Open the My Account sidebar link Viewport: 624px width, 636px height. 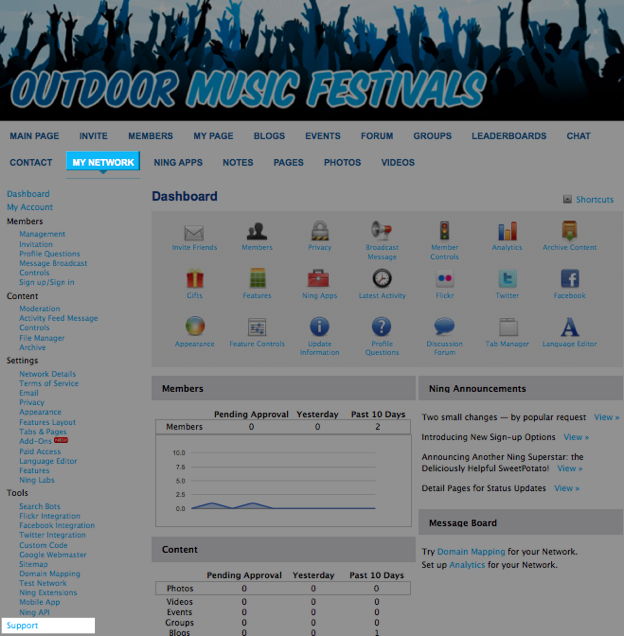pos(30,207)
